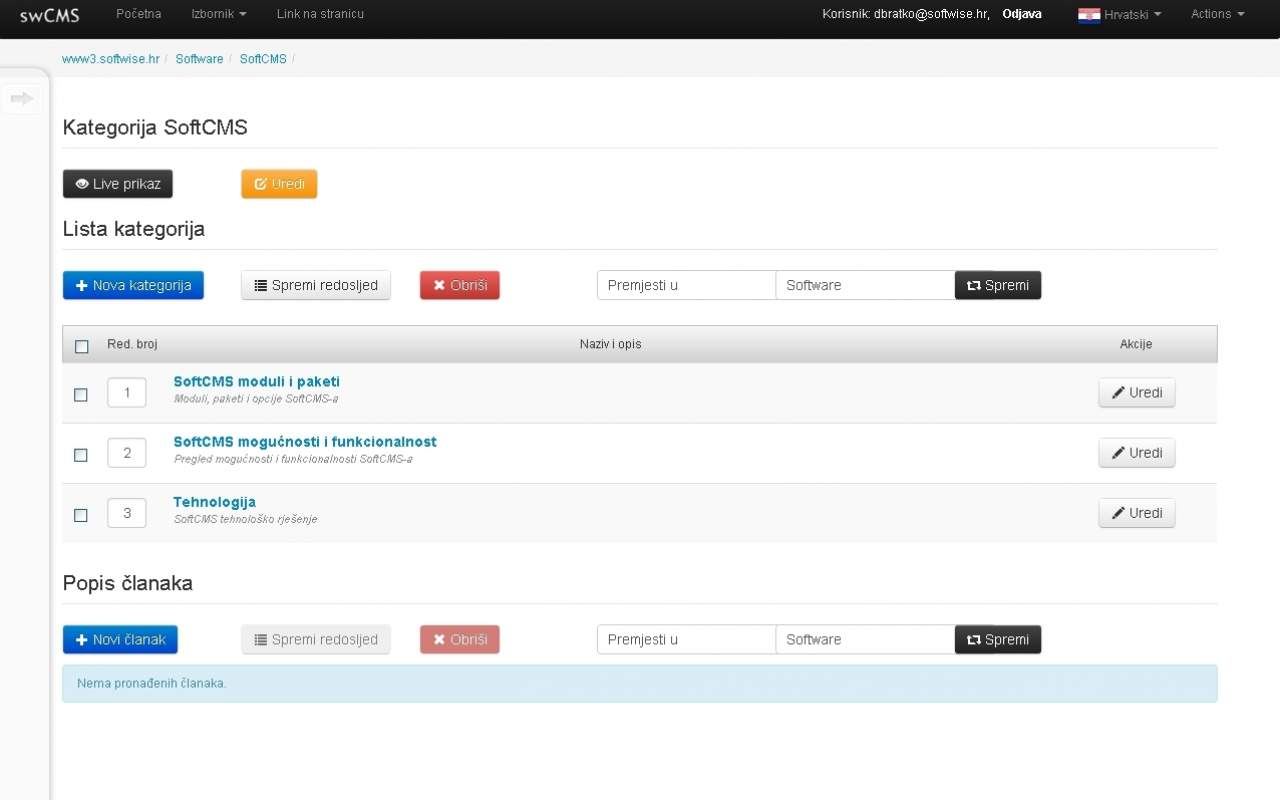Click the Croatian flag icon
This screenshot has height=800, width=1280.
(1089, 15)
